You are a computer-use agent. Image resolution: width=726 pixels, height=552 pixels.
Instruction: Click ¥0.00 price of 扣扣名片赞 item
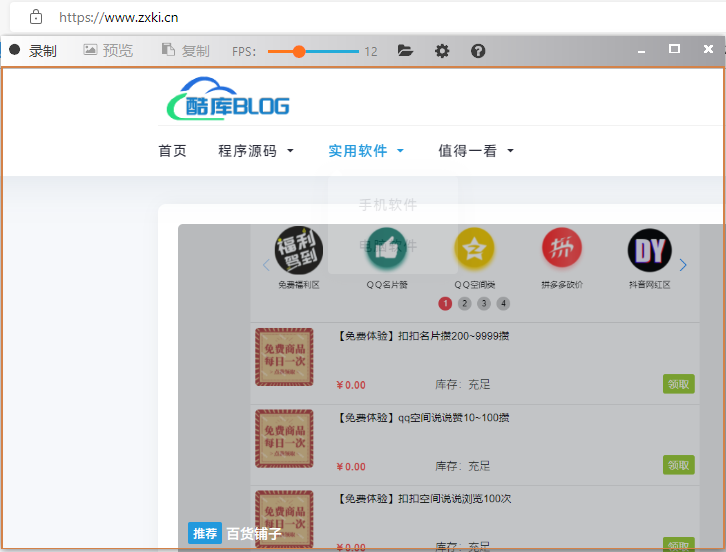click(351, 385)
